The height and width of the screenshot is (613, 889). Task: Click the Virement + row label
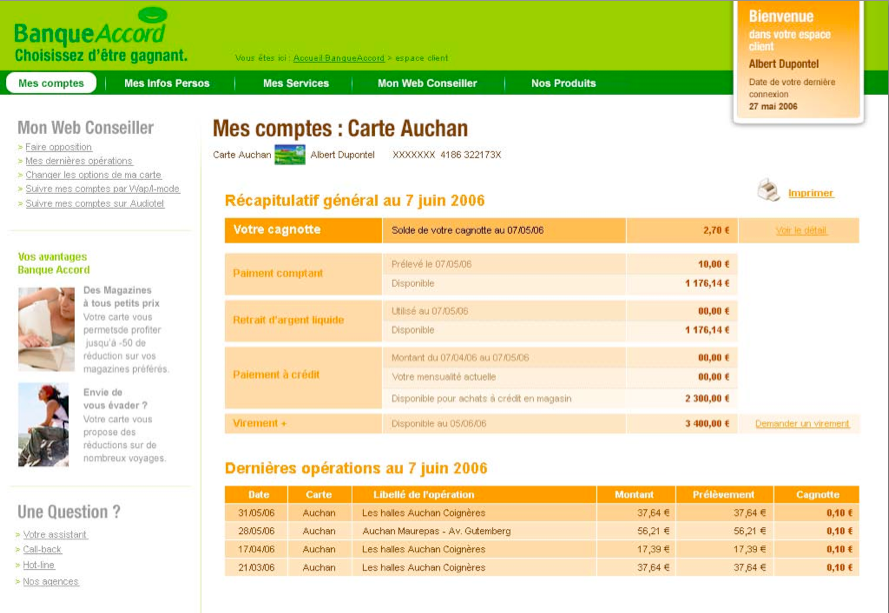click(x=260, y=423)
